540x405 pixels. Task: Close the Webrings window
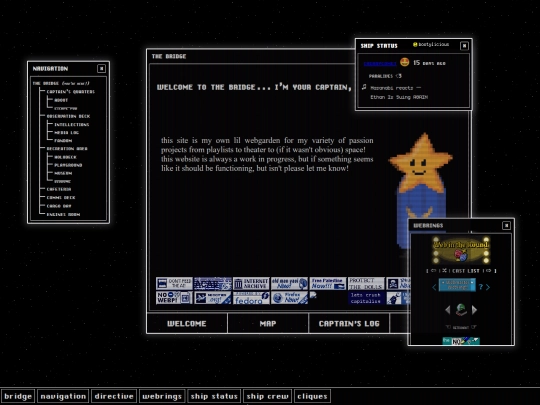click(x=506, y=225)
